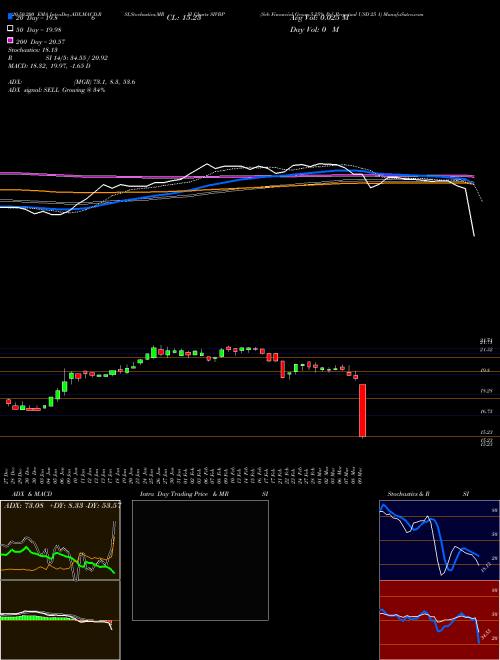500x660 pixels.
Task: Click the blue Stochastics indicator panel
Action: (x=439, y=540)
